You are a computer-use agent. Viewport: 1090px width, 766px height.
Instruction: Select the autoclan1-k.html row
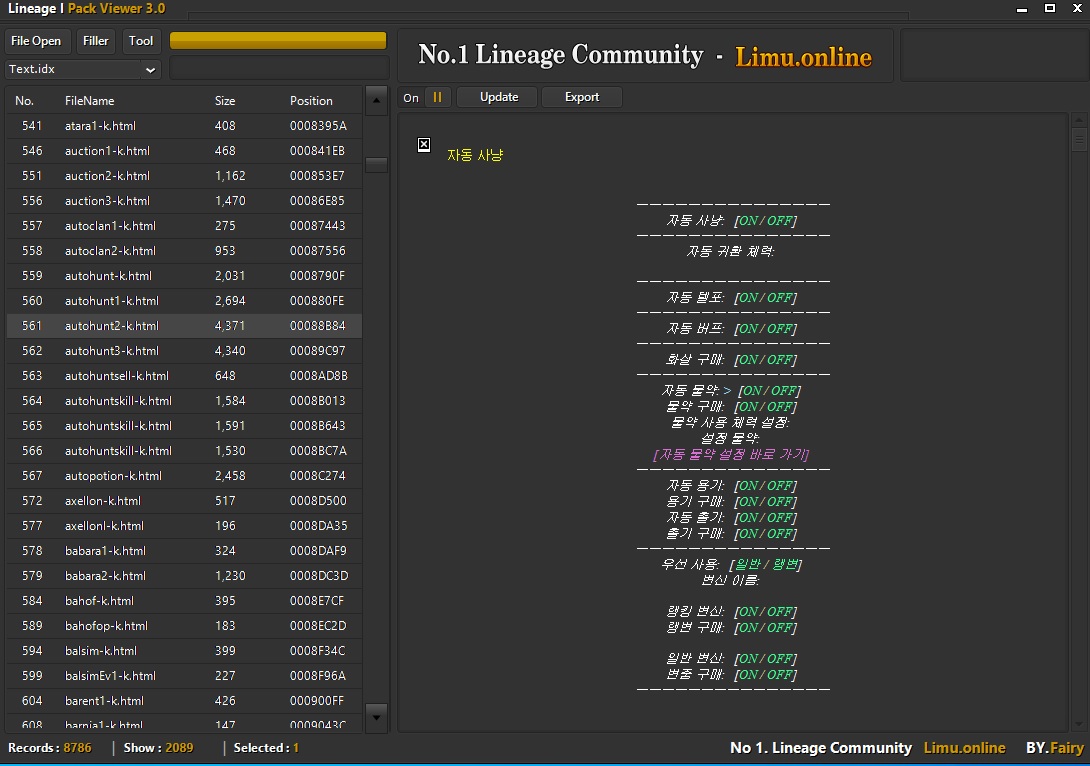pyautogui.click(x=184, y=226)
